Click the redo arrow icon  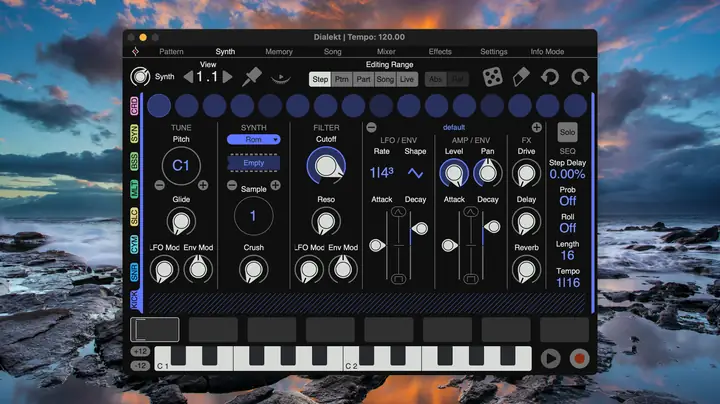click(x=580, y=77)
